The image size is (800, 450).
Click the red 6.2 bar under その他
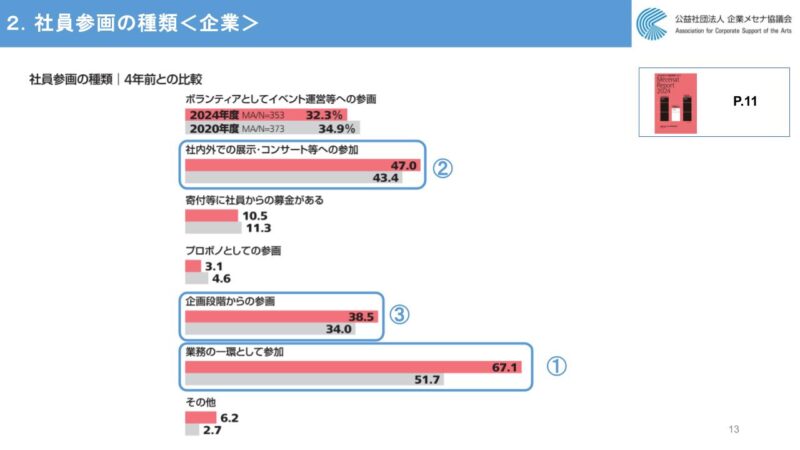click(200, 417)
